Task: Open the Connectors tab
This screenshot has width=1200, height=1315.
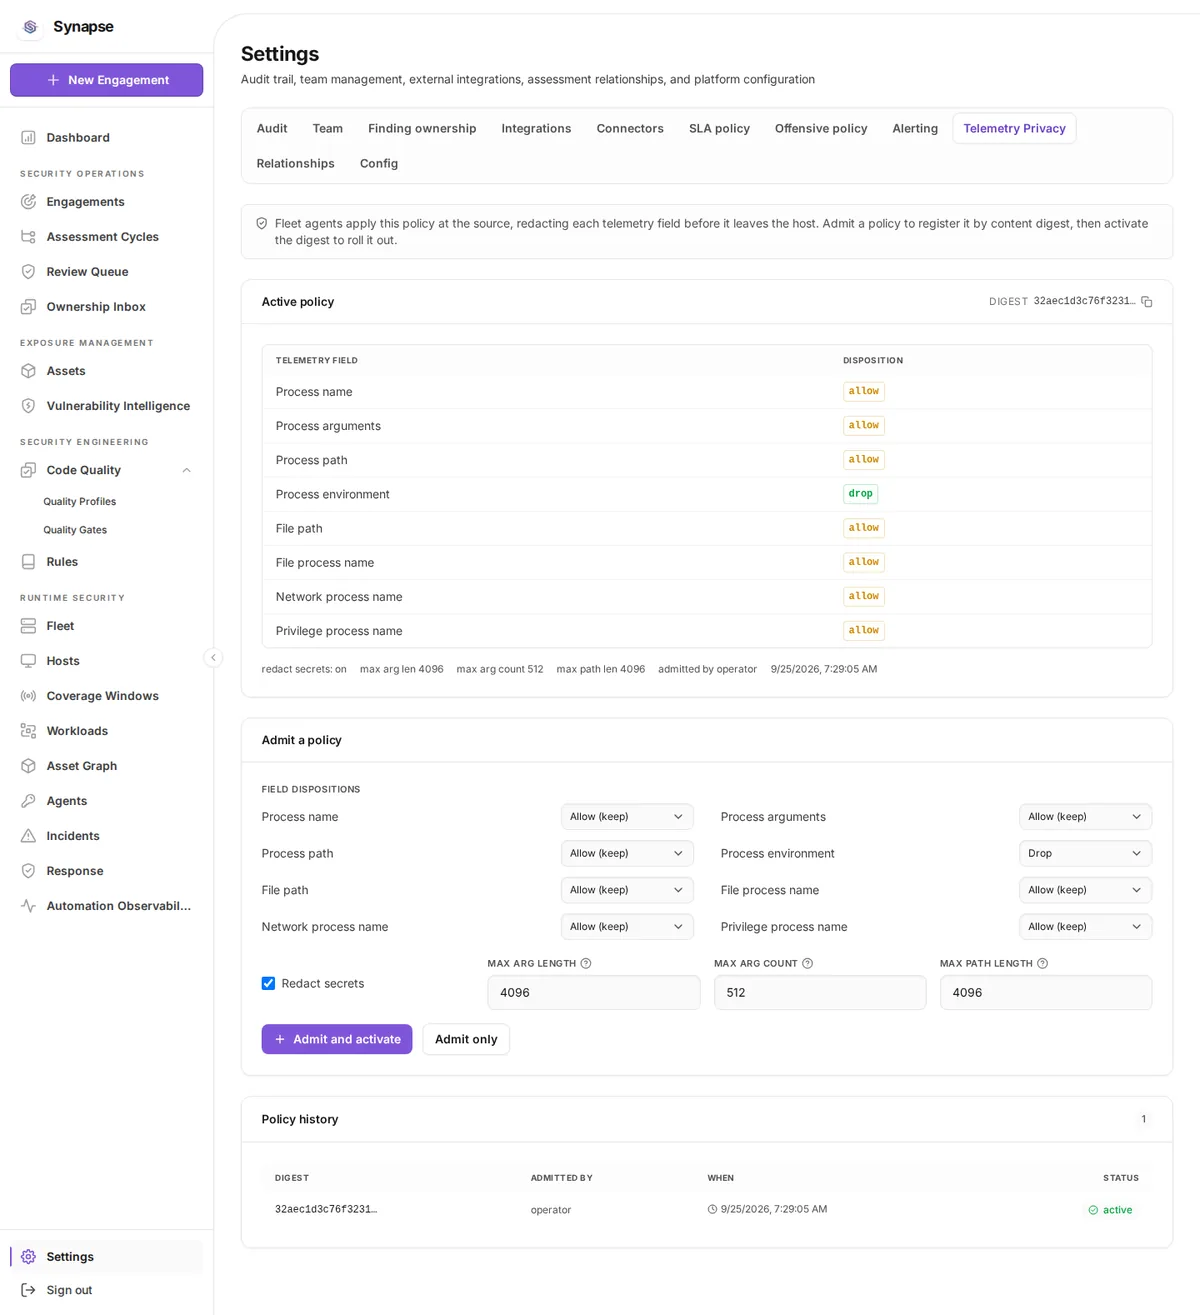Action: tap(630, 129)
